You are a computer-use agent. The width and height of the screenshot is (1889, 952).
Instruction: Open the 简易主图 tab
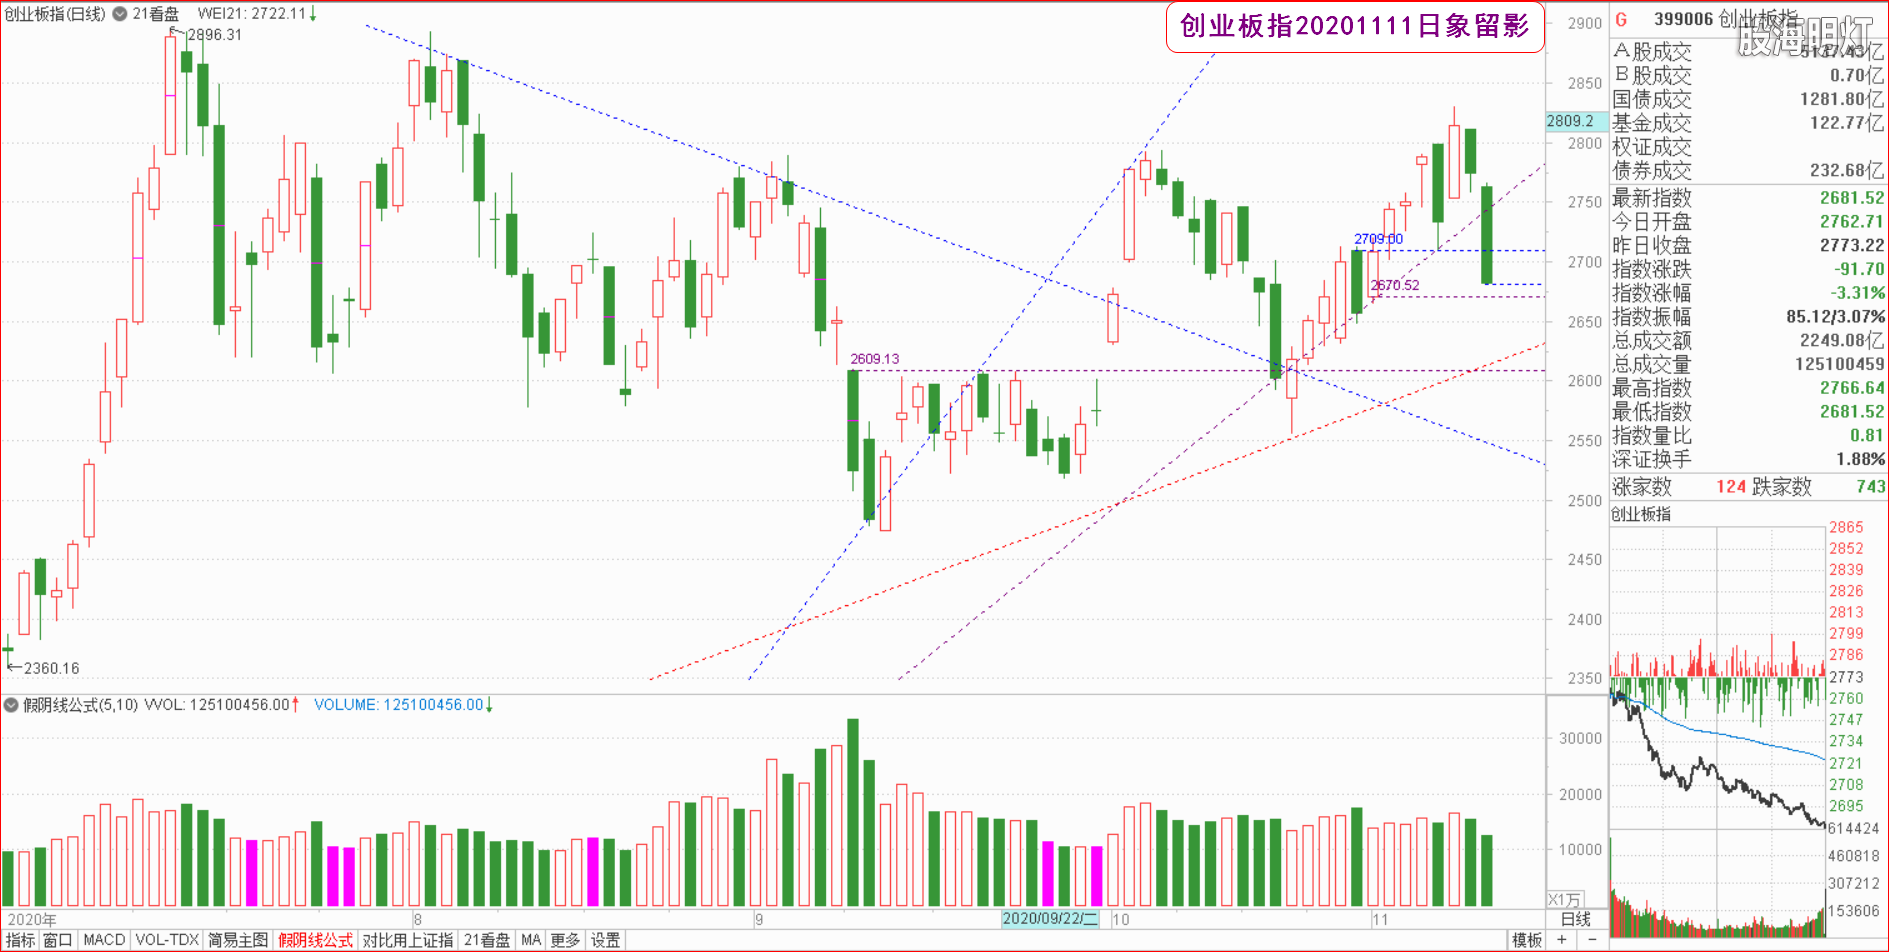tap(238, 941)
